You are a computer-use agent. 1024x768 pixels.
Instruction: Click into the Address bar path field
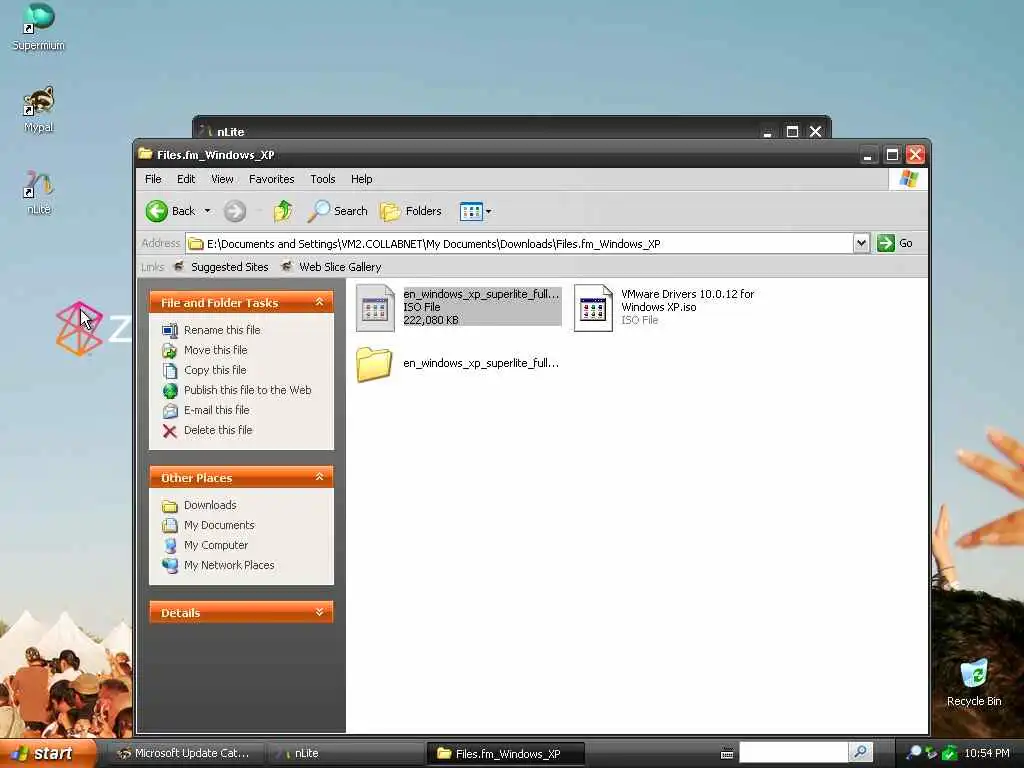(519, 244)
